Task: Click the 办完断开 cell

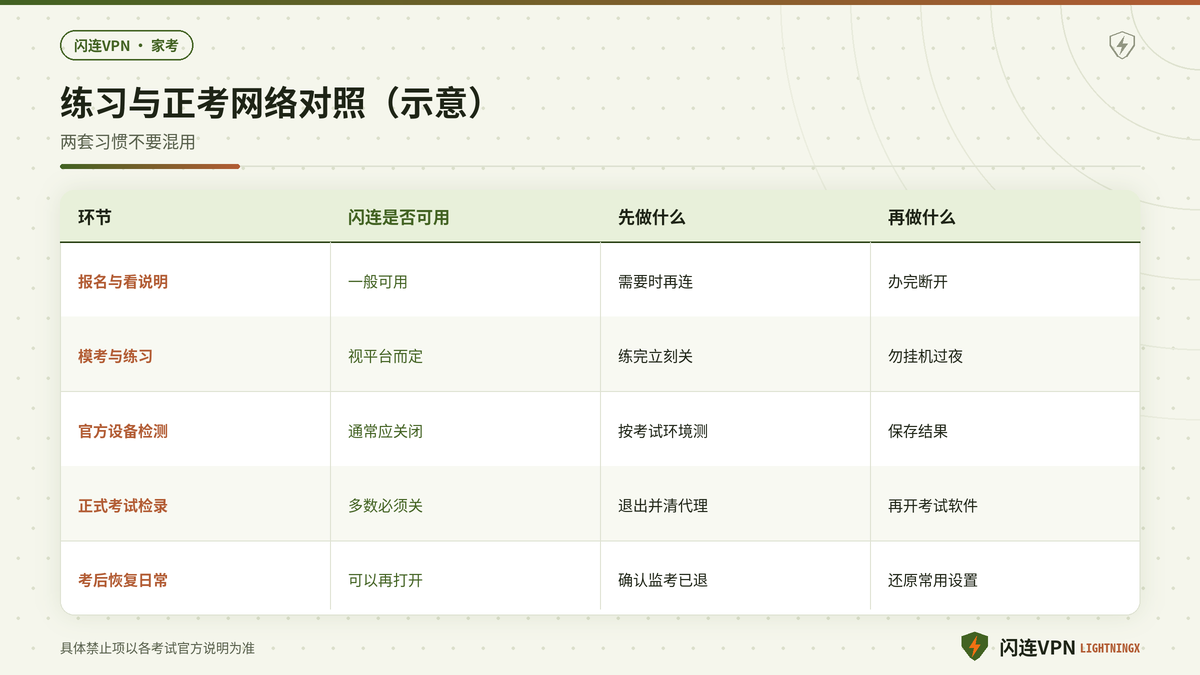Action: [x=918, y=282]
